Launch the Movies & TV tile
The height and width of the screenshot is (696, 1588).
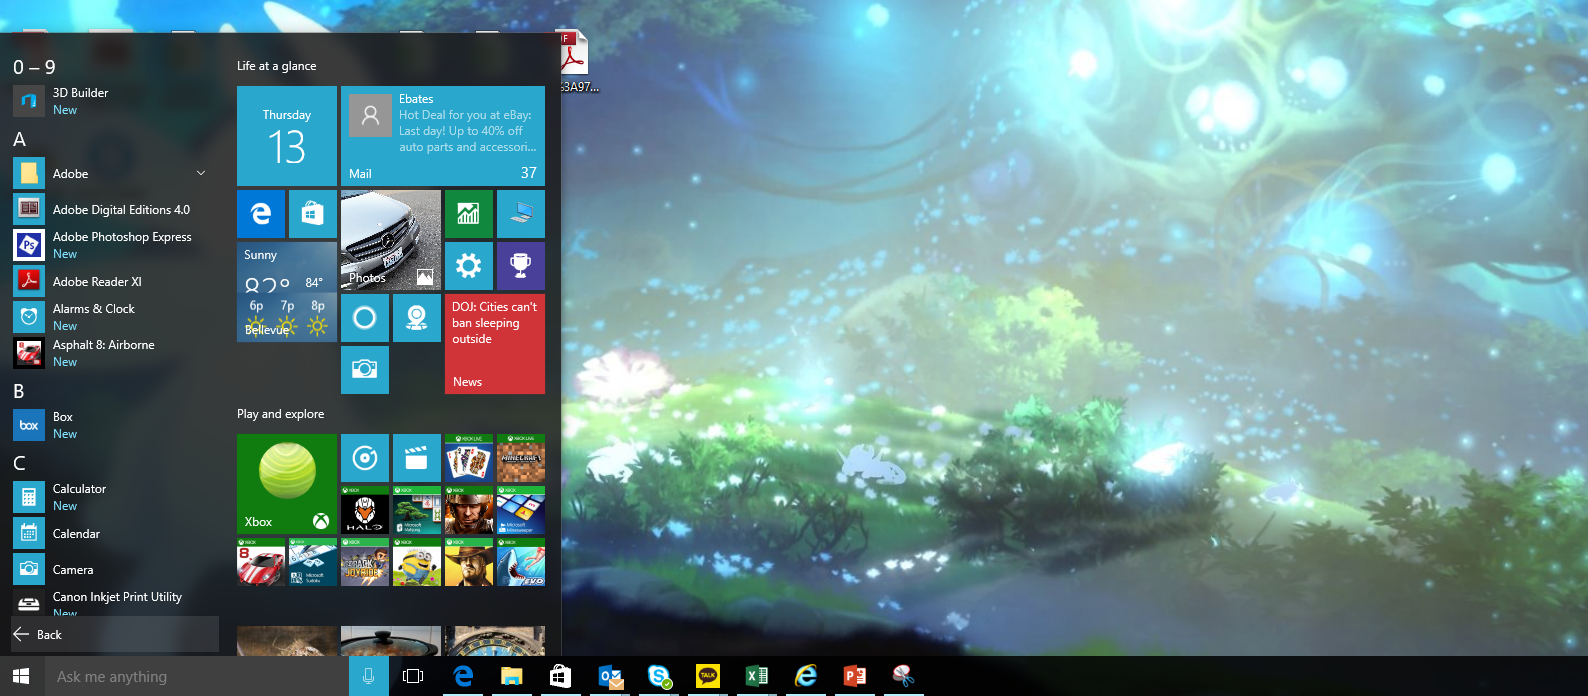coord(417,458)
